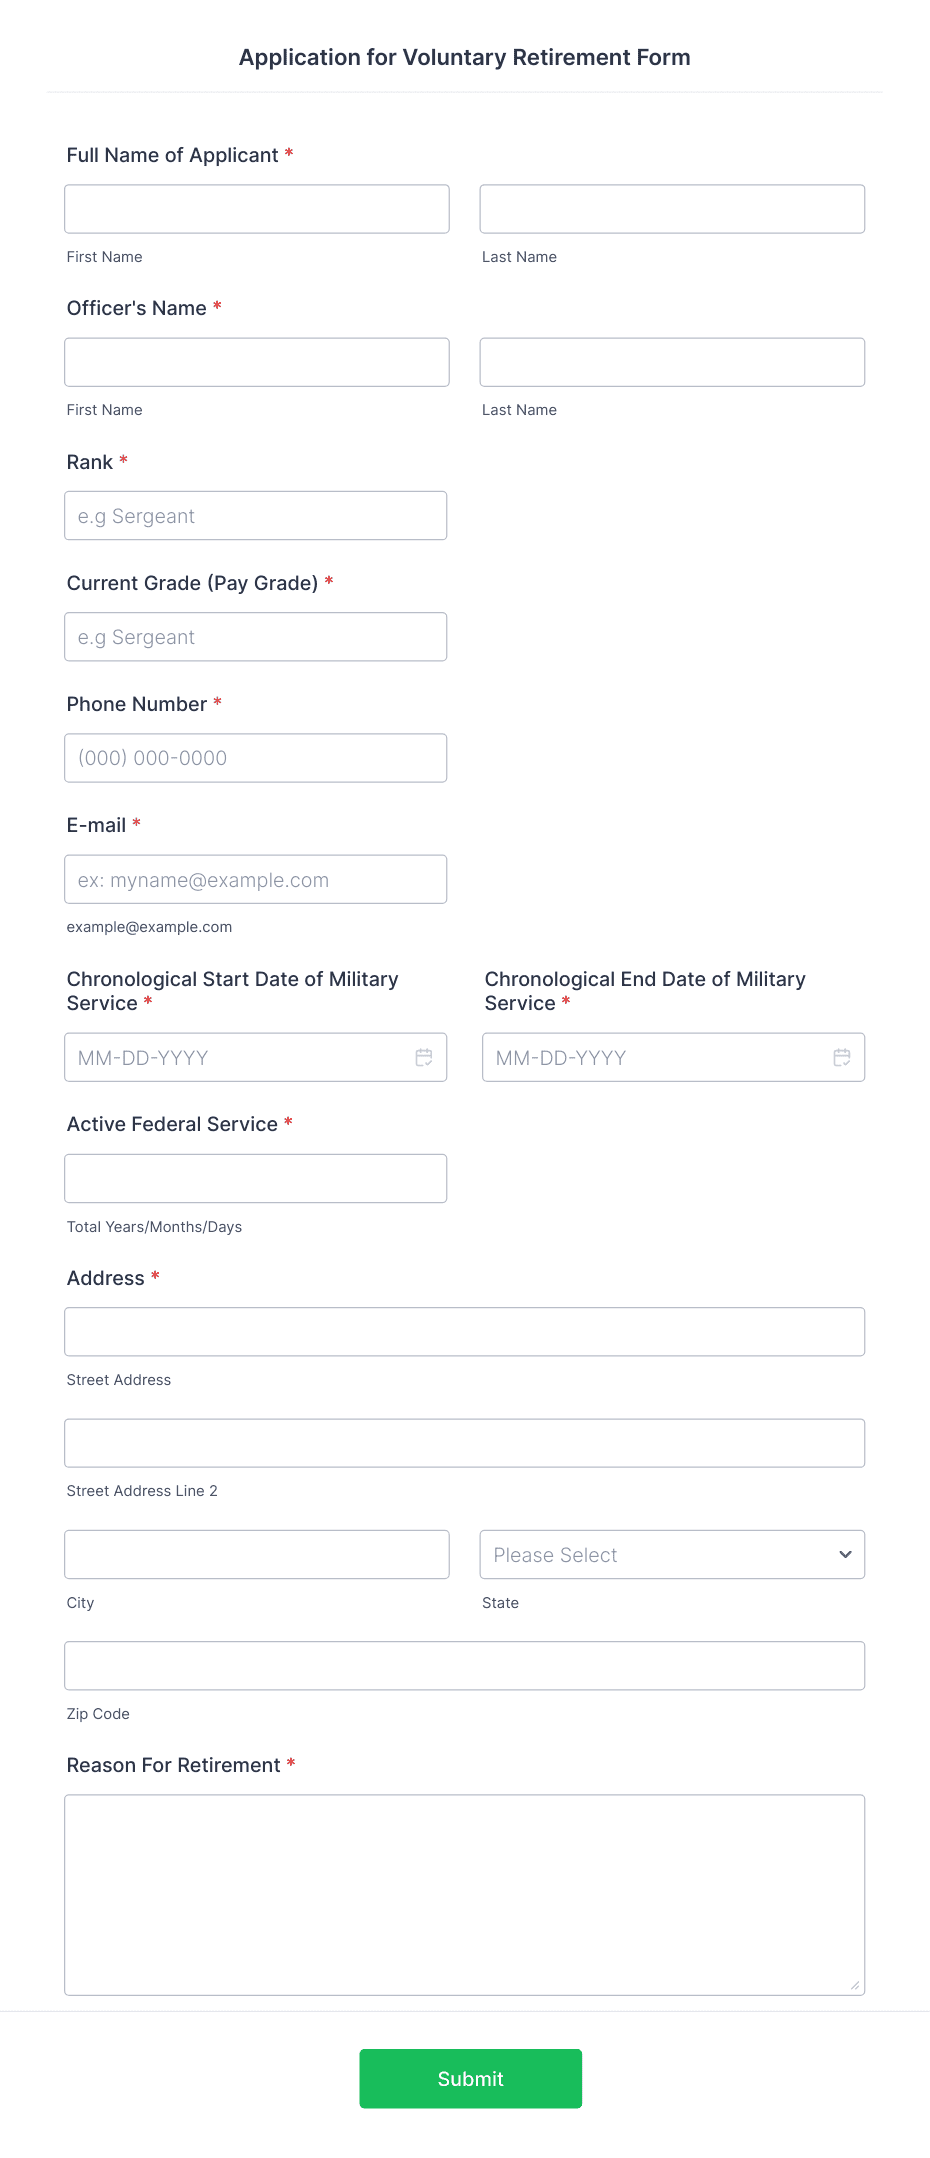Click the Rank input field

[x=256, y=515]
